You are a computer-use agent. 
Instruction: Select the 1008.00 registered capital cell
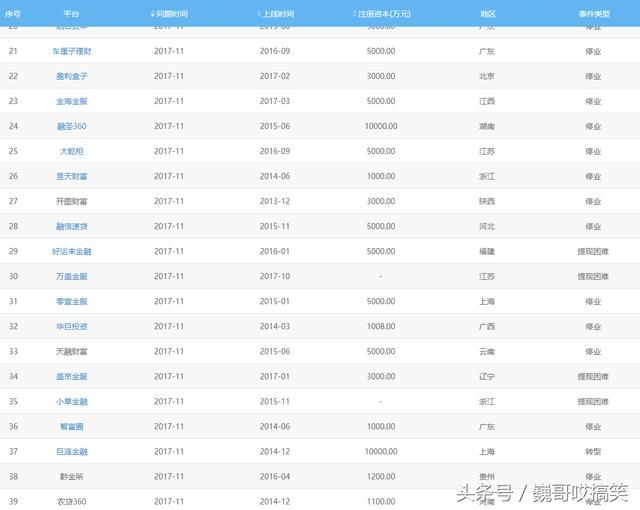tap(381, 326)
